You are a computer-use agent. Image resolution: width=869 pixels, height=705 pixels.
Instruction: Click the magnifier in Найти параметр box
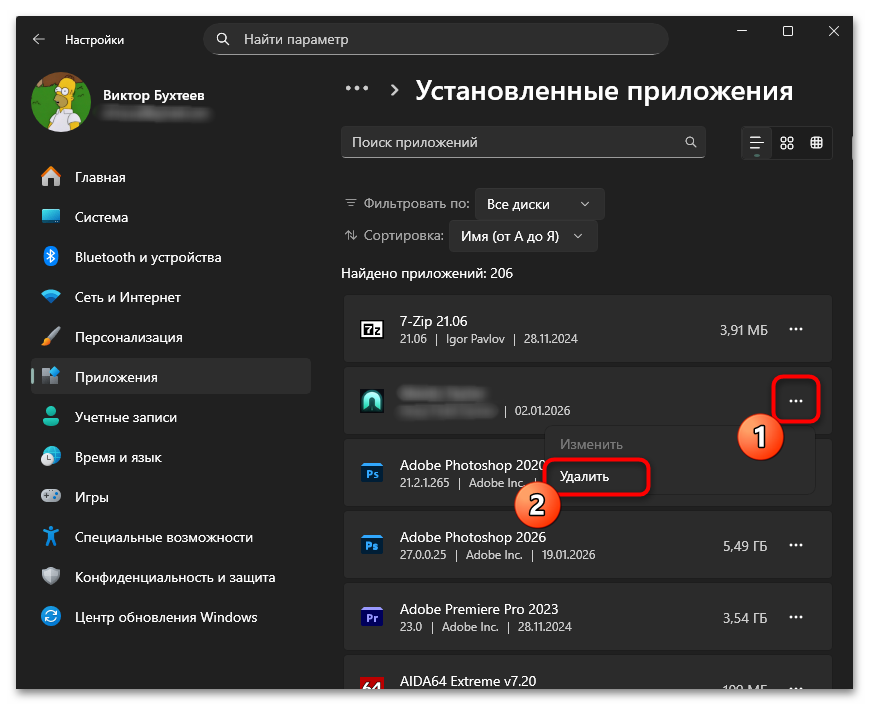tap(223, 39)
